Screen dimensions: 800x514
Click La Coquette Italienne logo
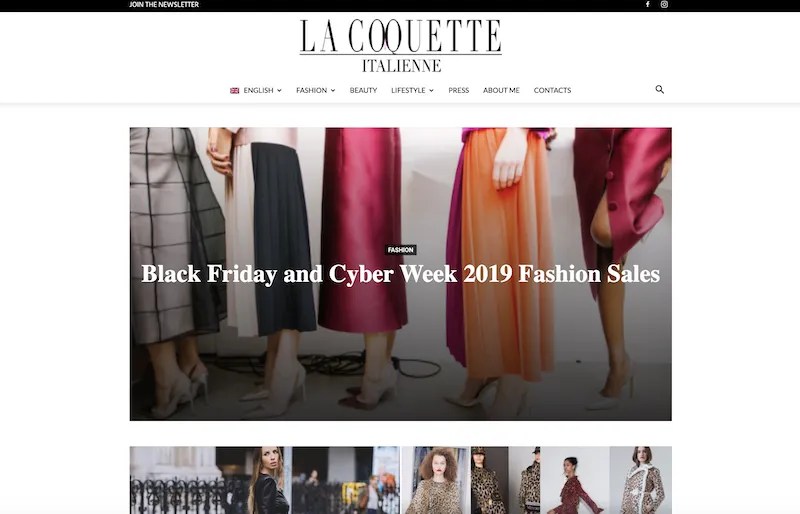[401, 45]
